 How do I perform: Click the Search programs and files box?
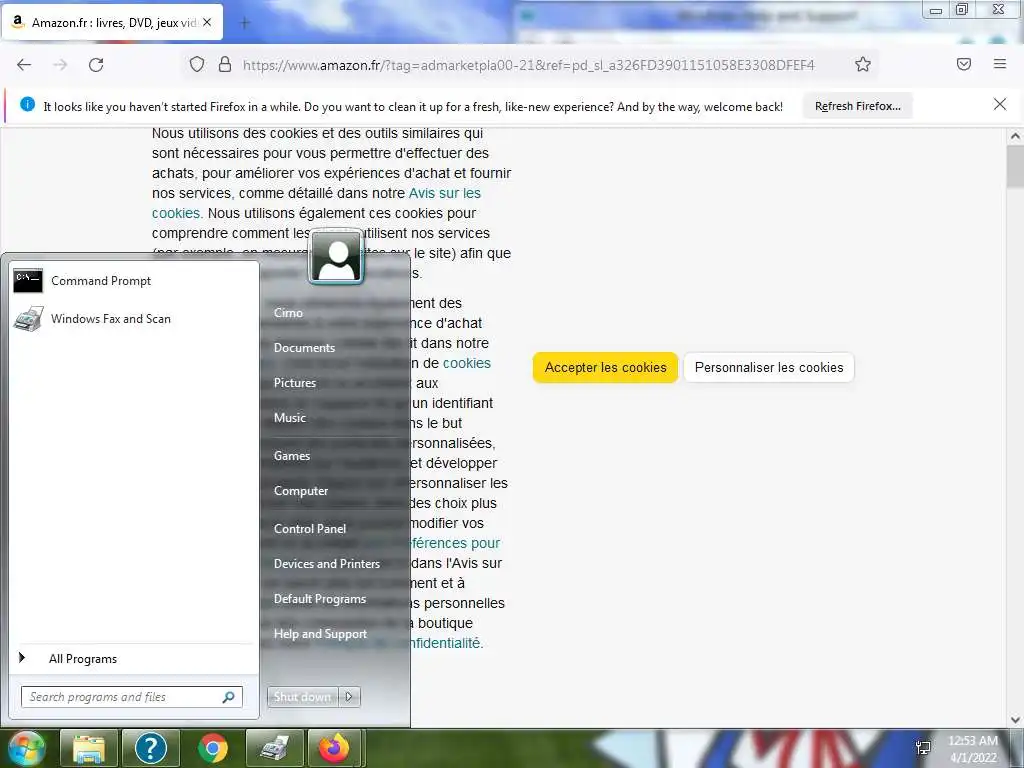[131, 697]
